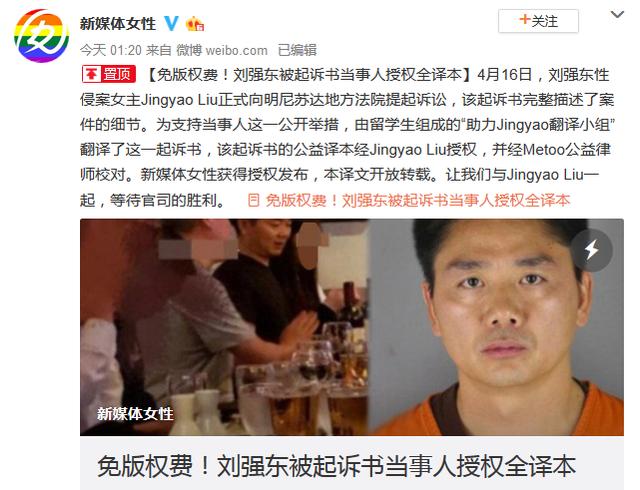Open the 今天 01:20 timestamp link

[110, 50]
